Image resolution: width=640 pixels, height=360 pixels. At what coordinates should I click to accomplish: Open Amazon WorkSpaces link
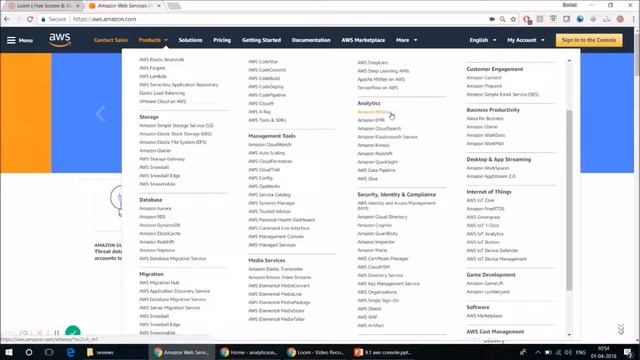coord(488,168)
